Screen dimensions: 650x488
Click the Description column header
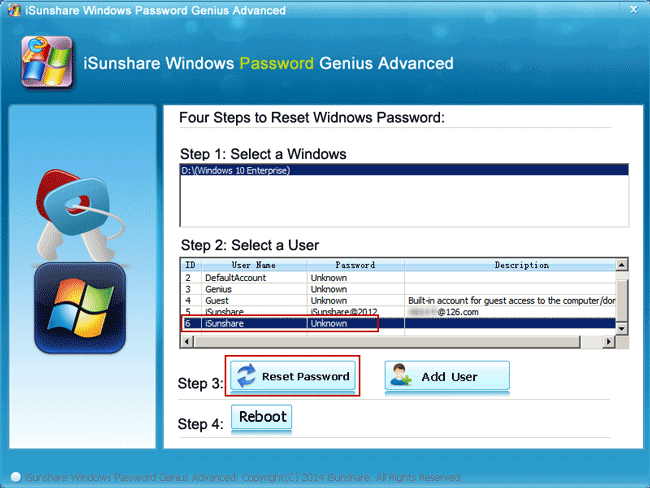point(510,265)
